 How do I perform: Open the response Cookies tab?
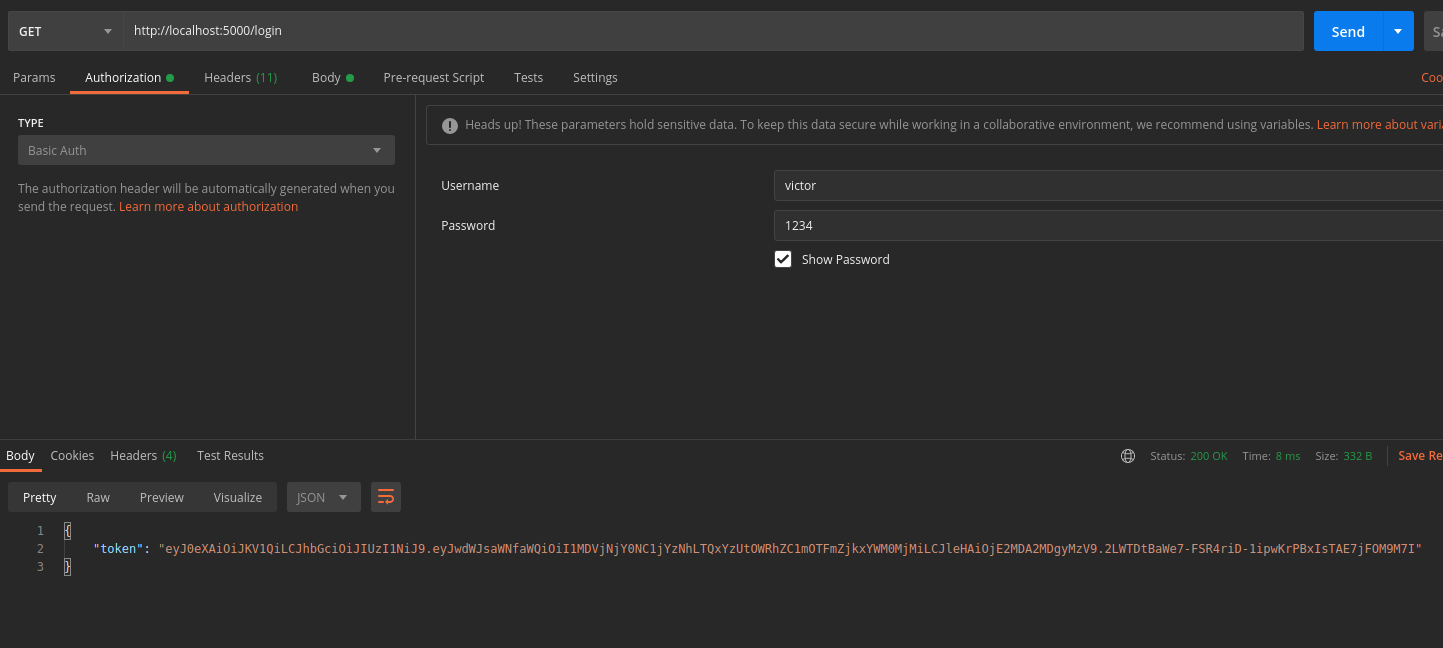point(72,455)
